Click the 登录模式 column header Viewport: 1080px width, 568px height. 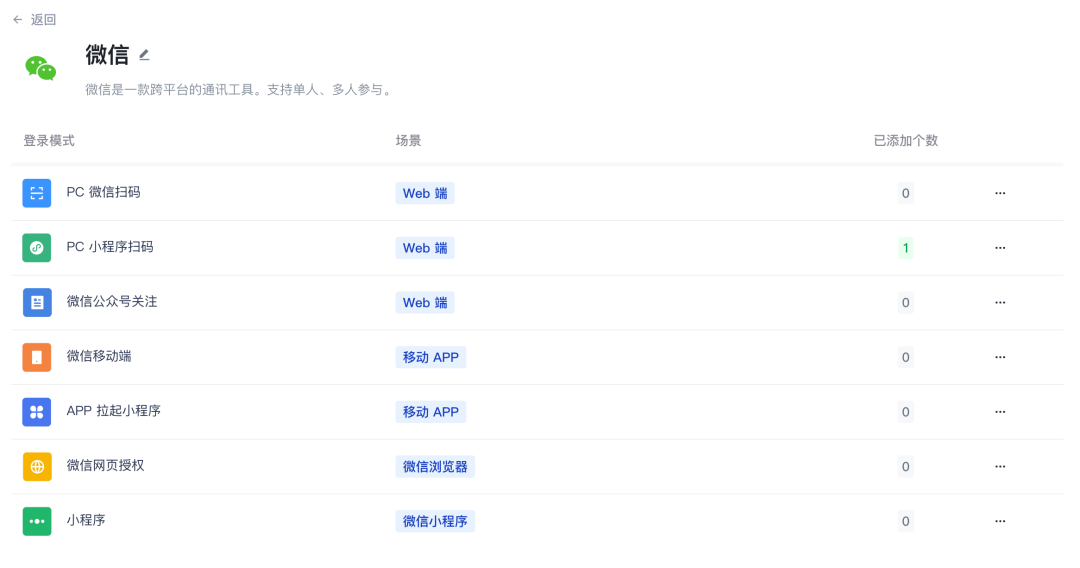click(49, 140)
